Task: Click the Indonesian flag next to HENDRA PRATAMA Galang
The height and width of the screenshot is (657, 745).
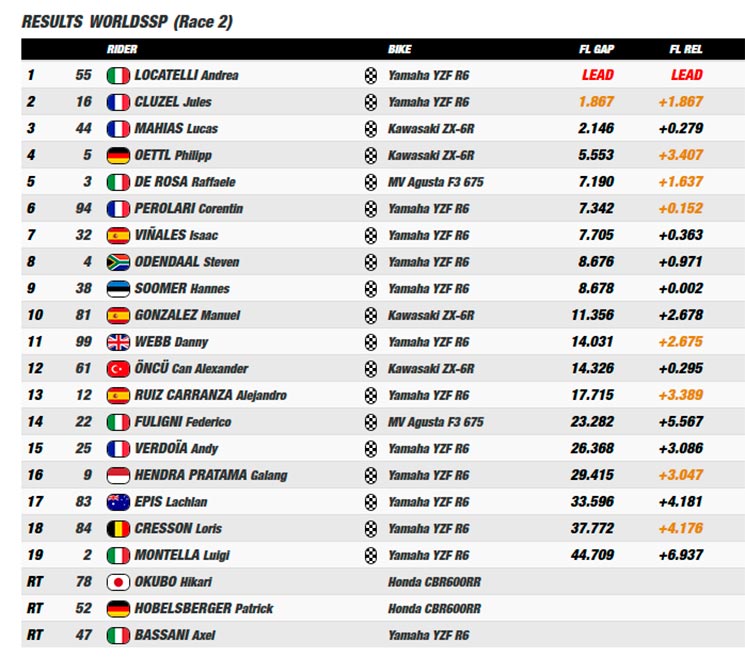Action: click(x=118, y=476)
